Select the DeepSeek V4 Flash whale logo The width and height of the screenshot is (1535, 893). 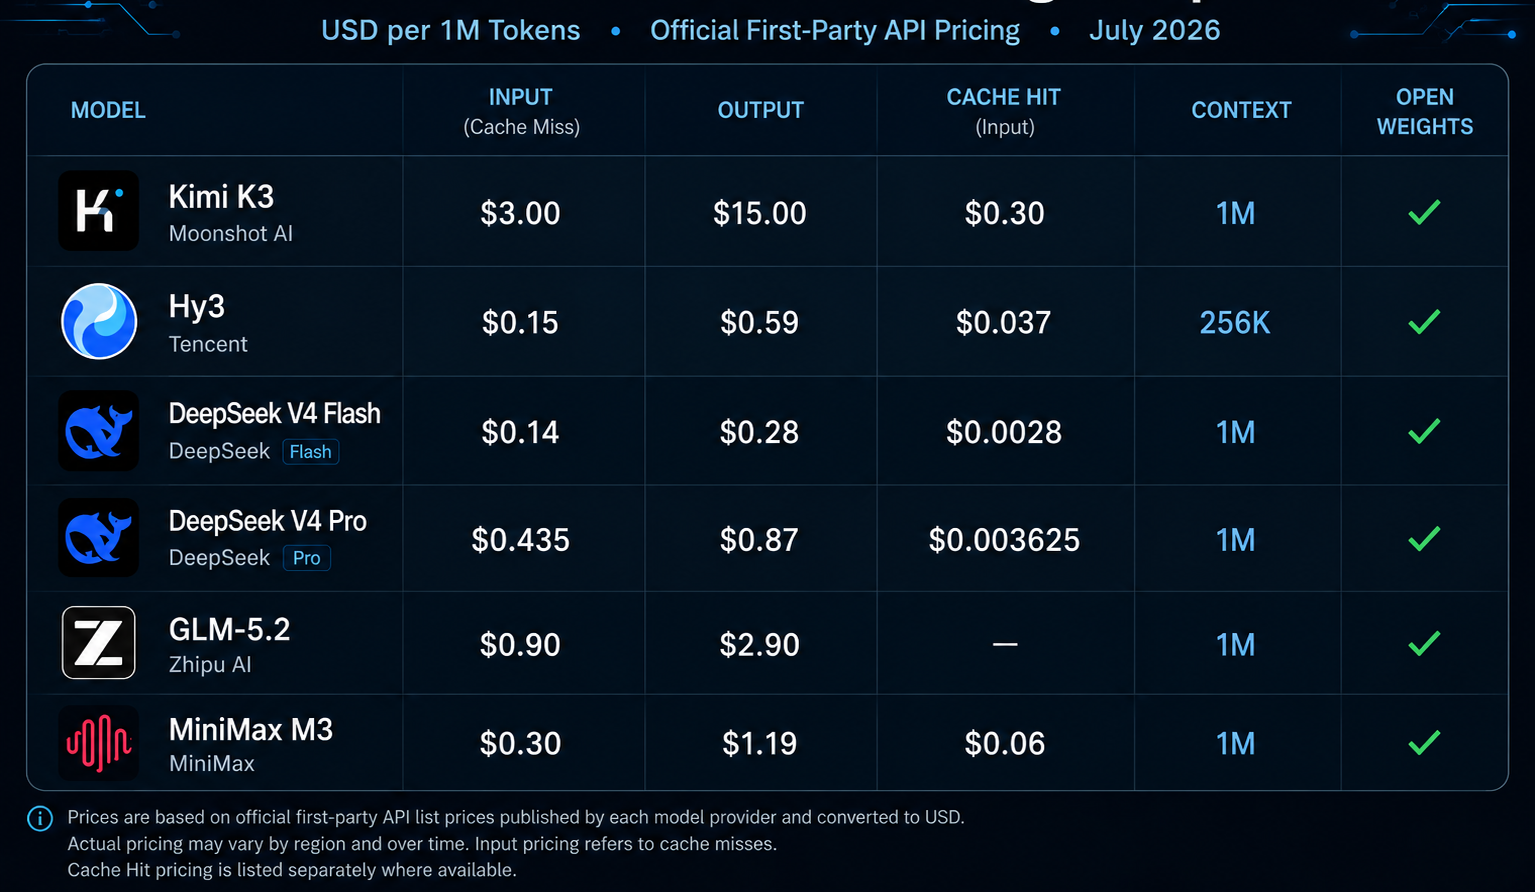point(98,431)
